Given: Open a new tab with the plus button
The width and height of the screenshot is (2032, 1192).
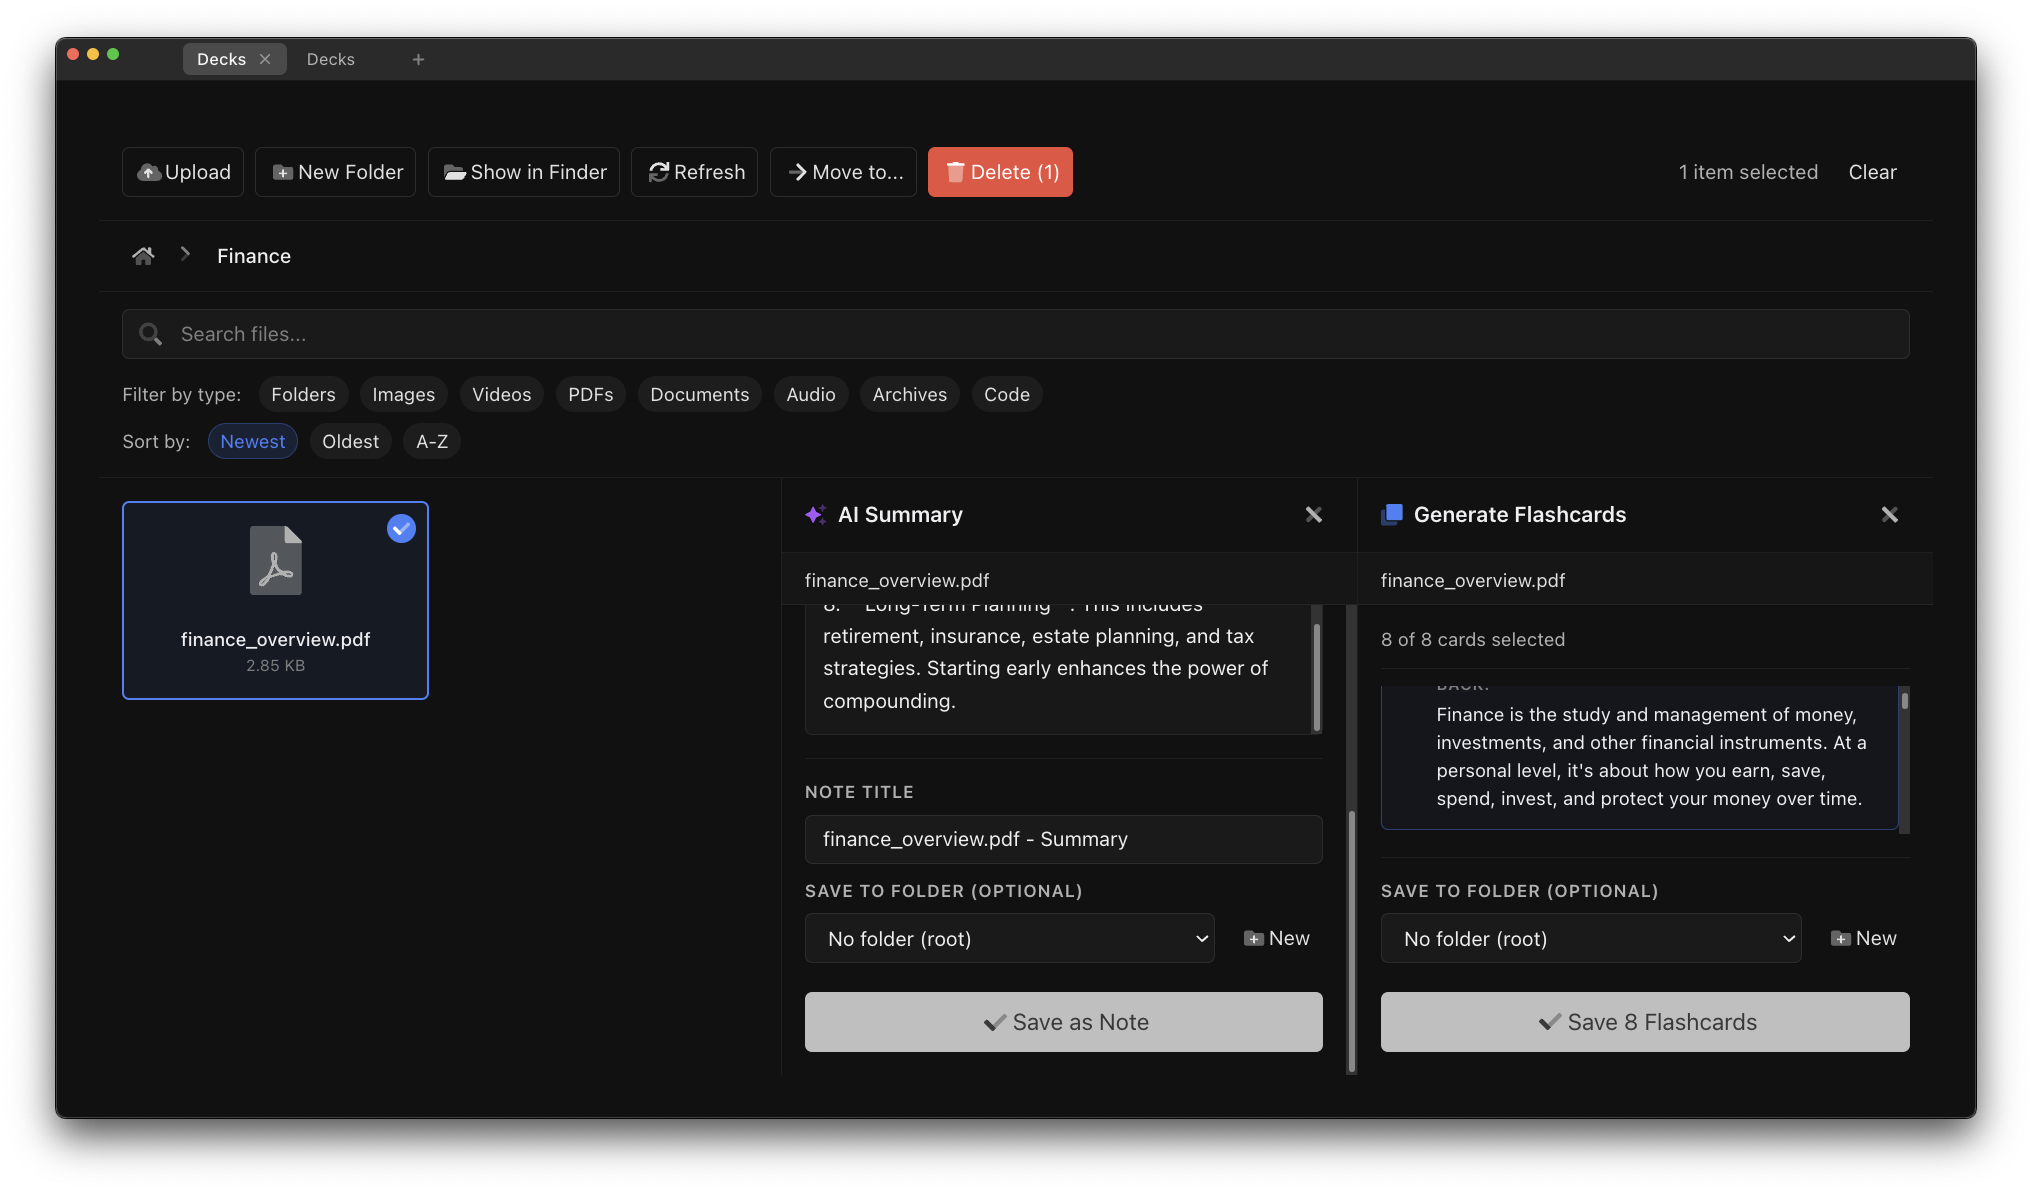Looking at the screenshot, I should tap(417, 59).
